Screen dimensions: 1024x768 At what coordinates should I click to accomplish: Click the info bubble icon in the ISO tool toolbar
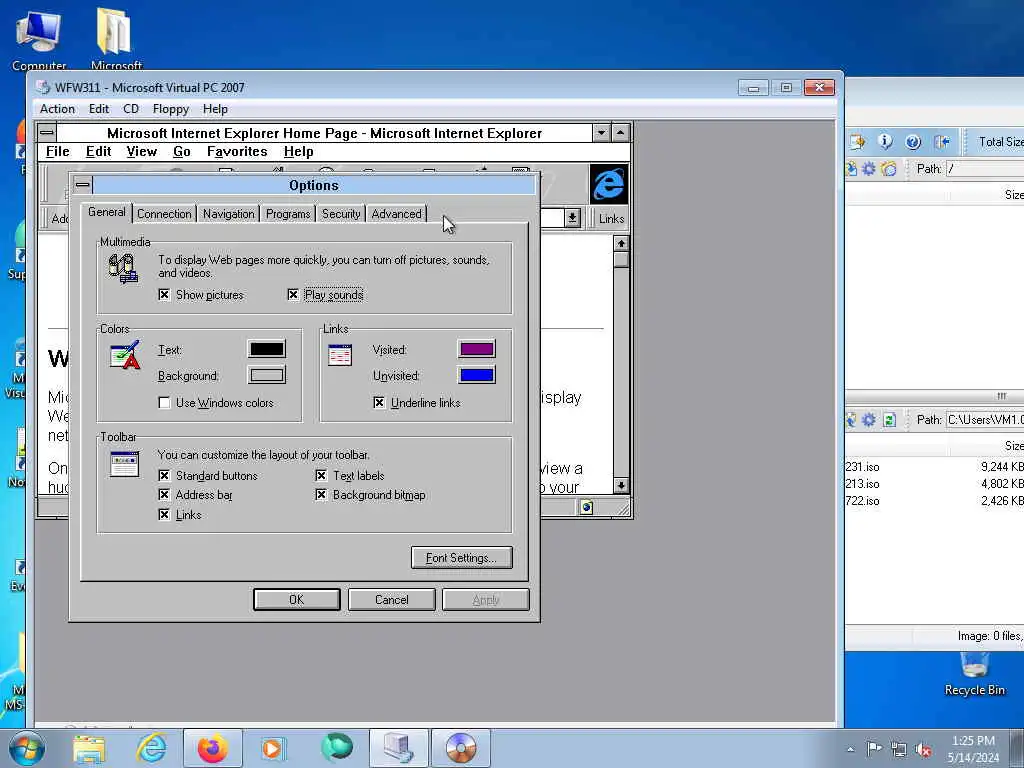tap(885, 141)
